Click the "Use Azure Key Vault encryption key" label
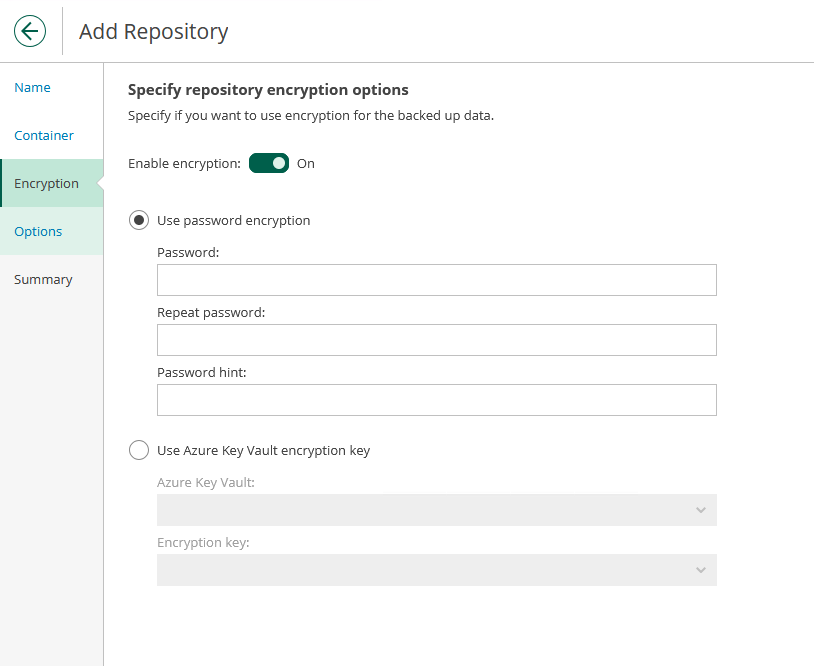814x666 pixels. click(x=263, y=450)
